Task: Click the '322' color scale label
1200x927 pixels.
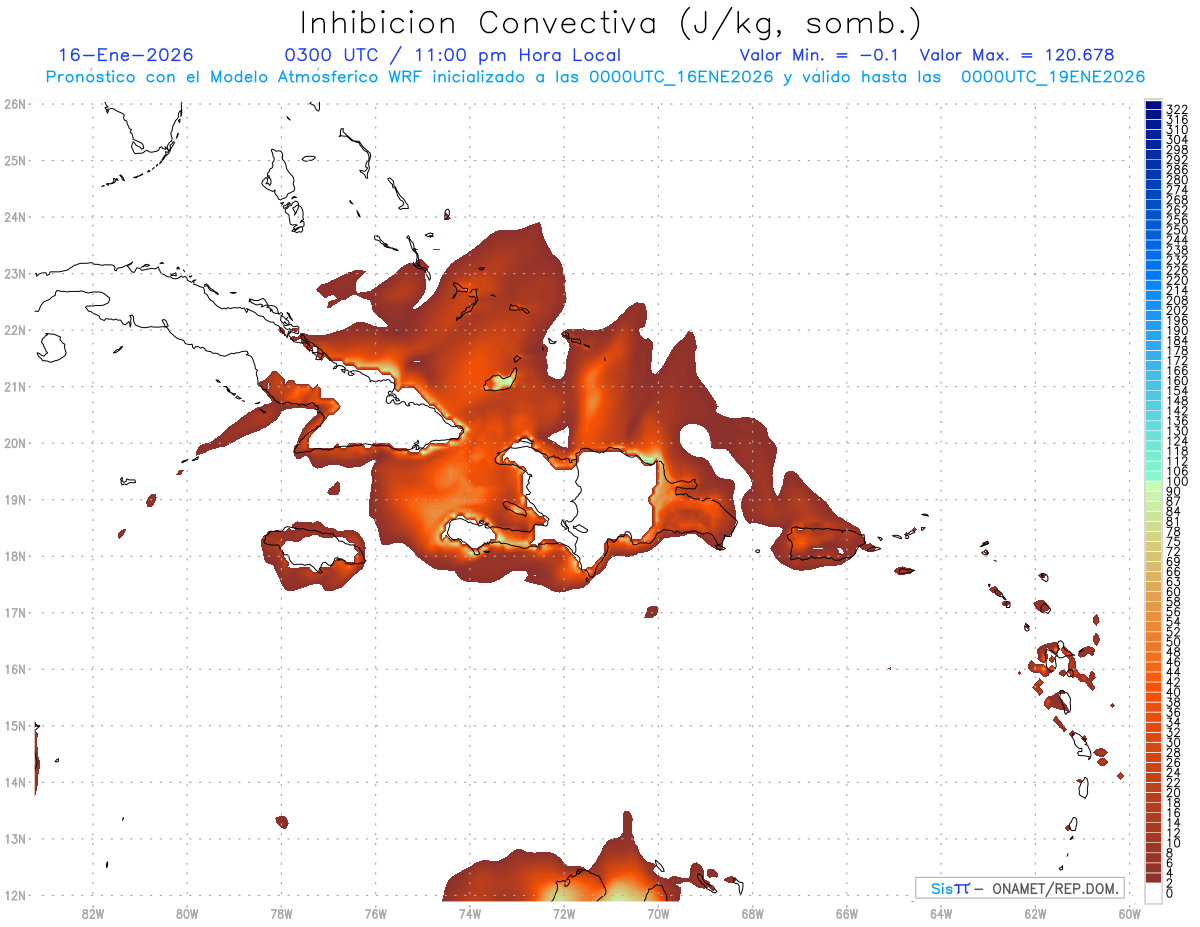Action: click(x=1177, y=109)
